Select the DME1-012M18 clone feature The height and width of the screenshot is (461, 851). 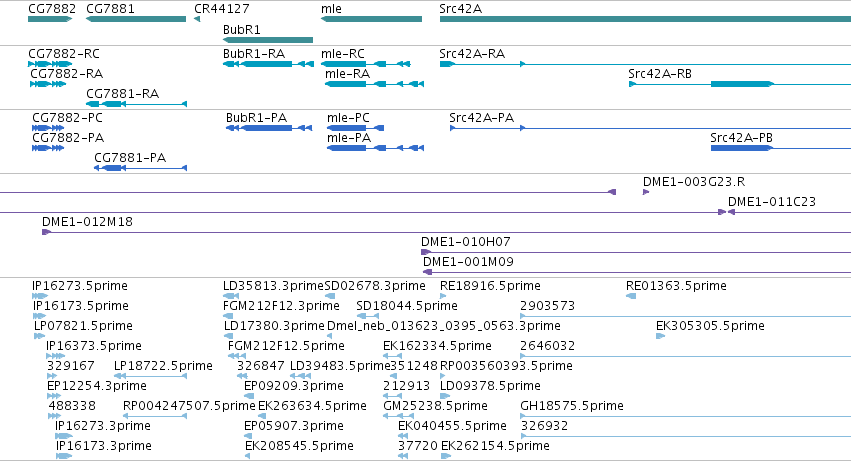click(446, 232)
